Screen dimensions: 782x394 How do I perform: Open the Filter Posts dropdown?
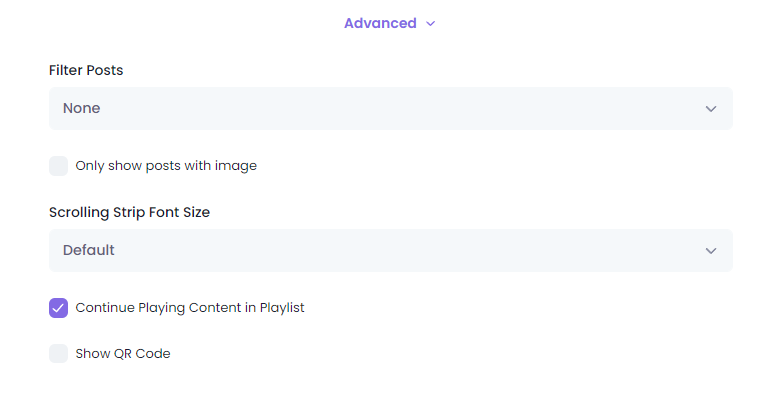[391, 108]
